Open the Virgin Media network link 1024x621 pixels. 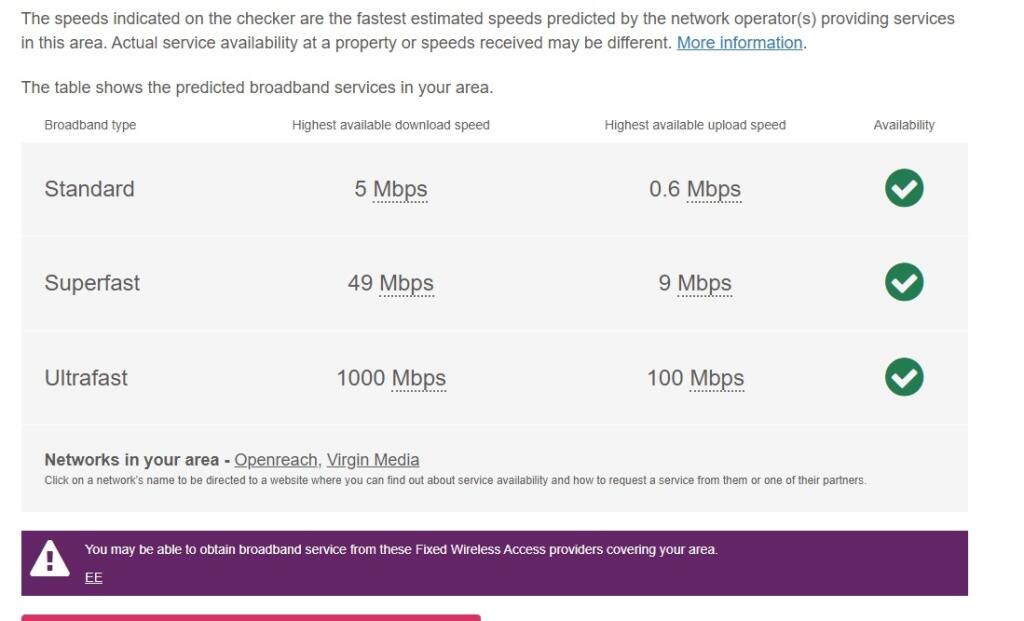[x=373, y=460]
